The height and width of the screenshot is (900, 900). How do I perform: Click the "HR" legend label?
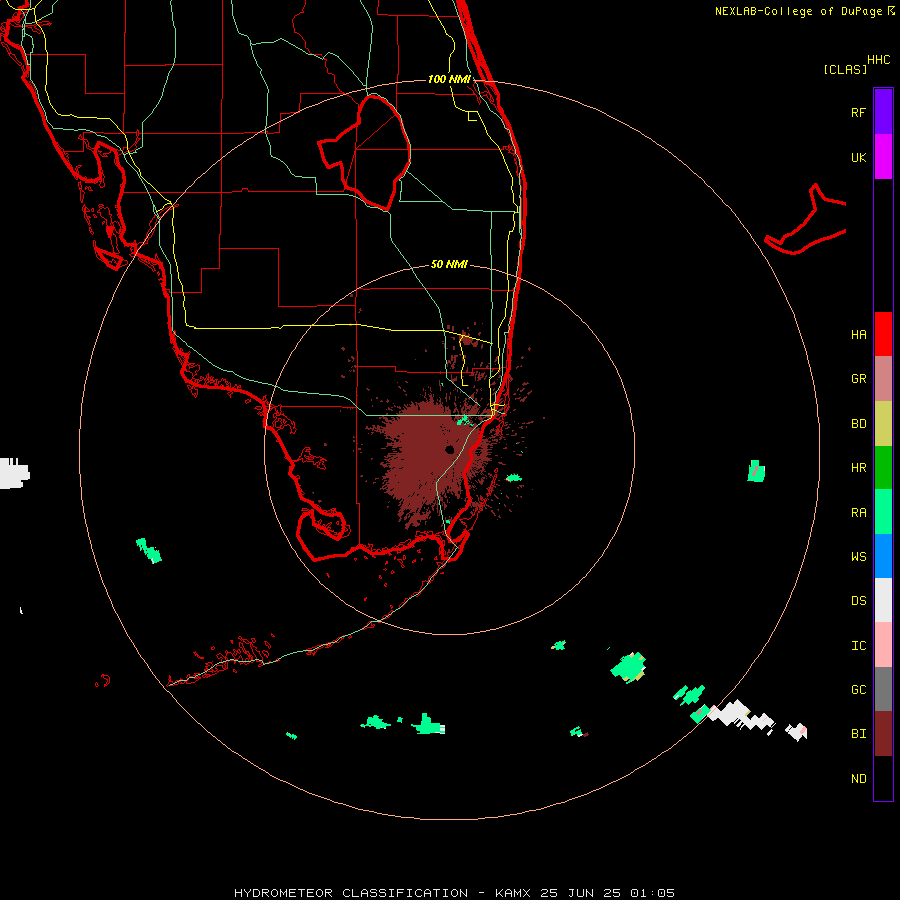(x=858, y=468)
